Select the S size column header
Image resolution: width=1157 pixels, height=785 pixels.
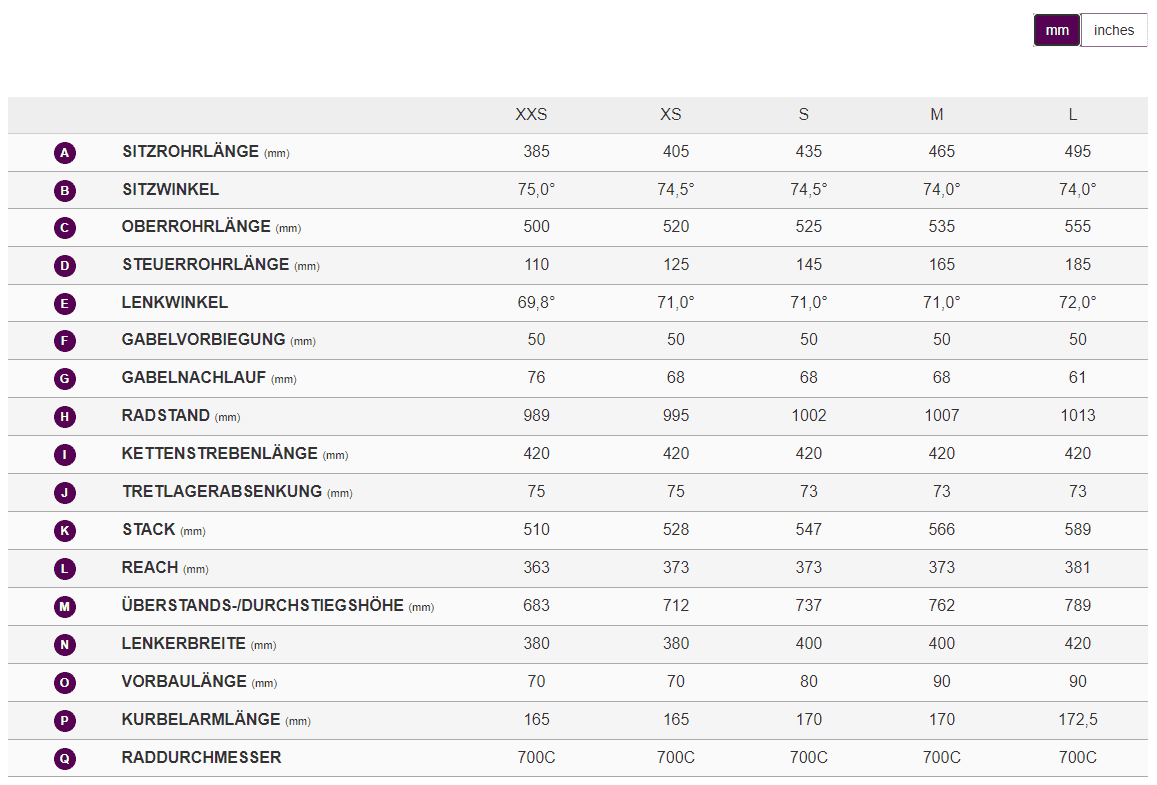tap(804, 114)
